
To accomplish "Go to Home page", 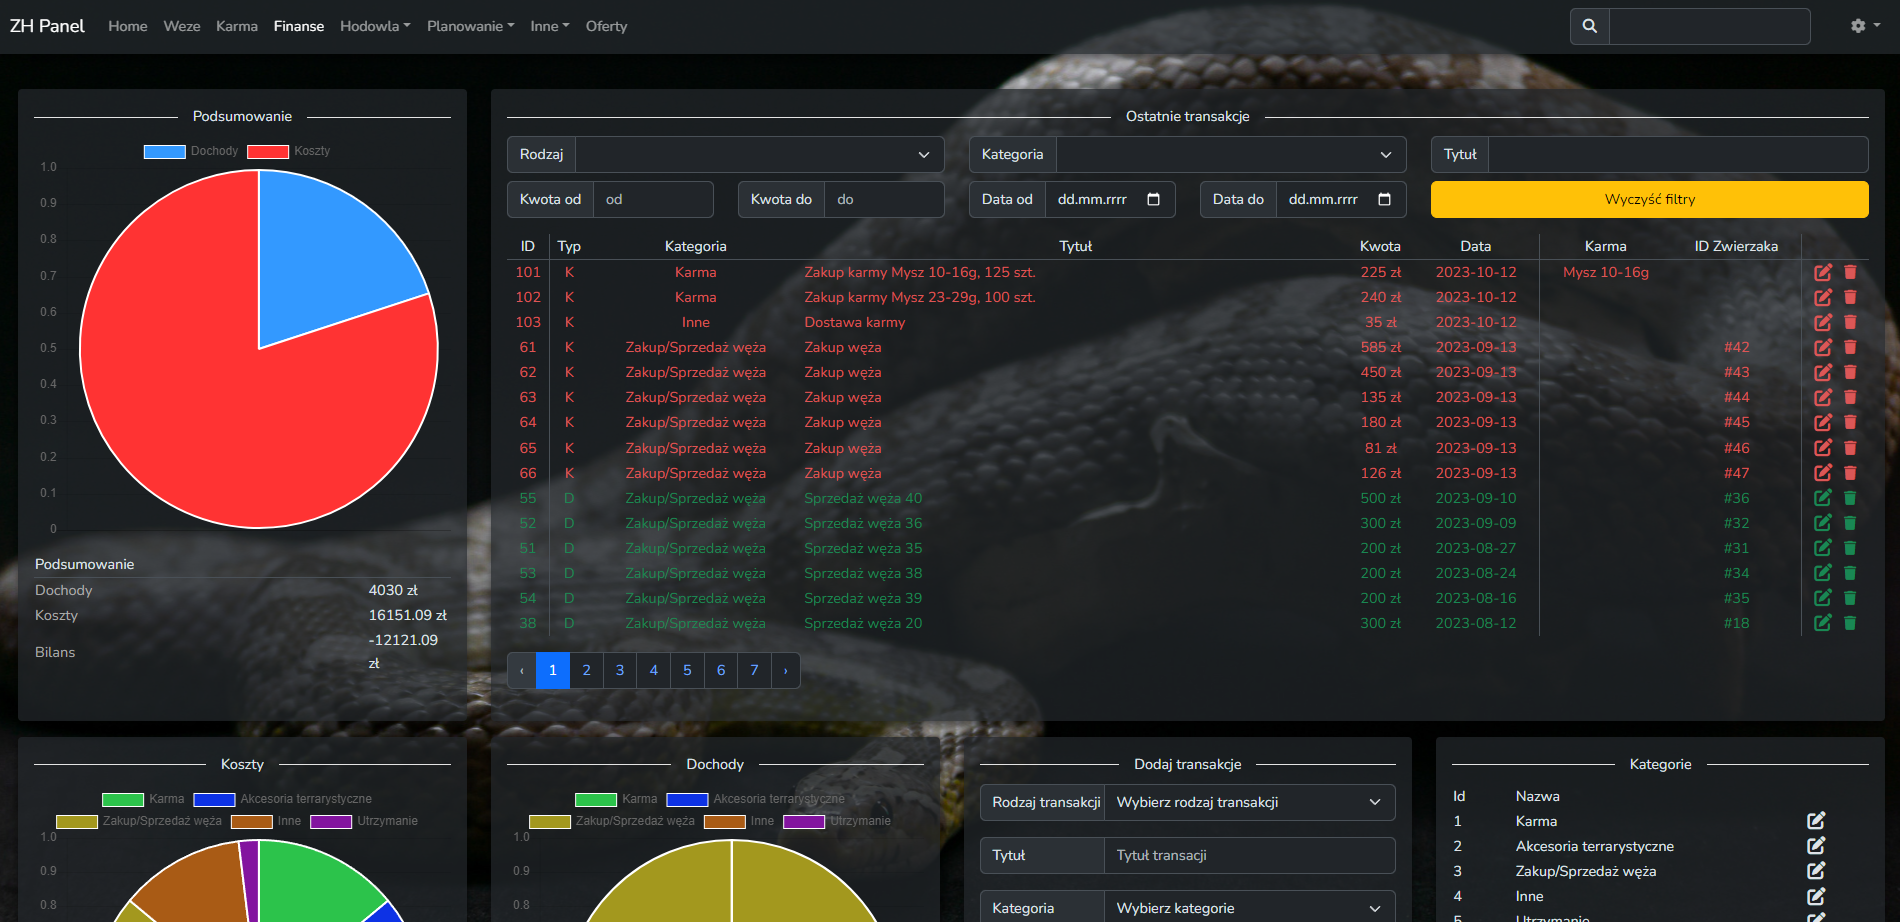I will click(x=128, y=26).
